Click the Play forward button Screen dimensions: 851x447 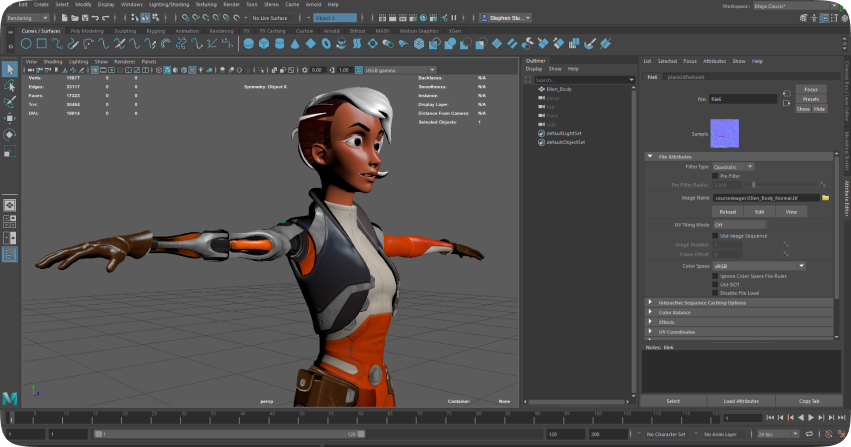pos(811,418)
